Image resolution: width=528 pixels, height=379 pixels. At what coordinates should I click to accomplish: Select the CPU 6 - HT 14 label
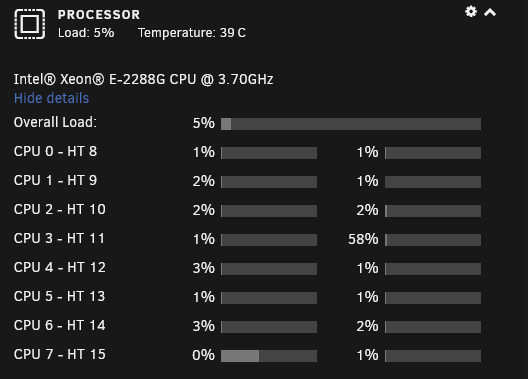pos(60,325)
